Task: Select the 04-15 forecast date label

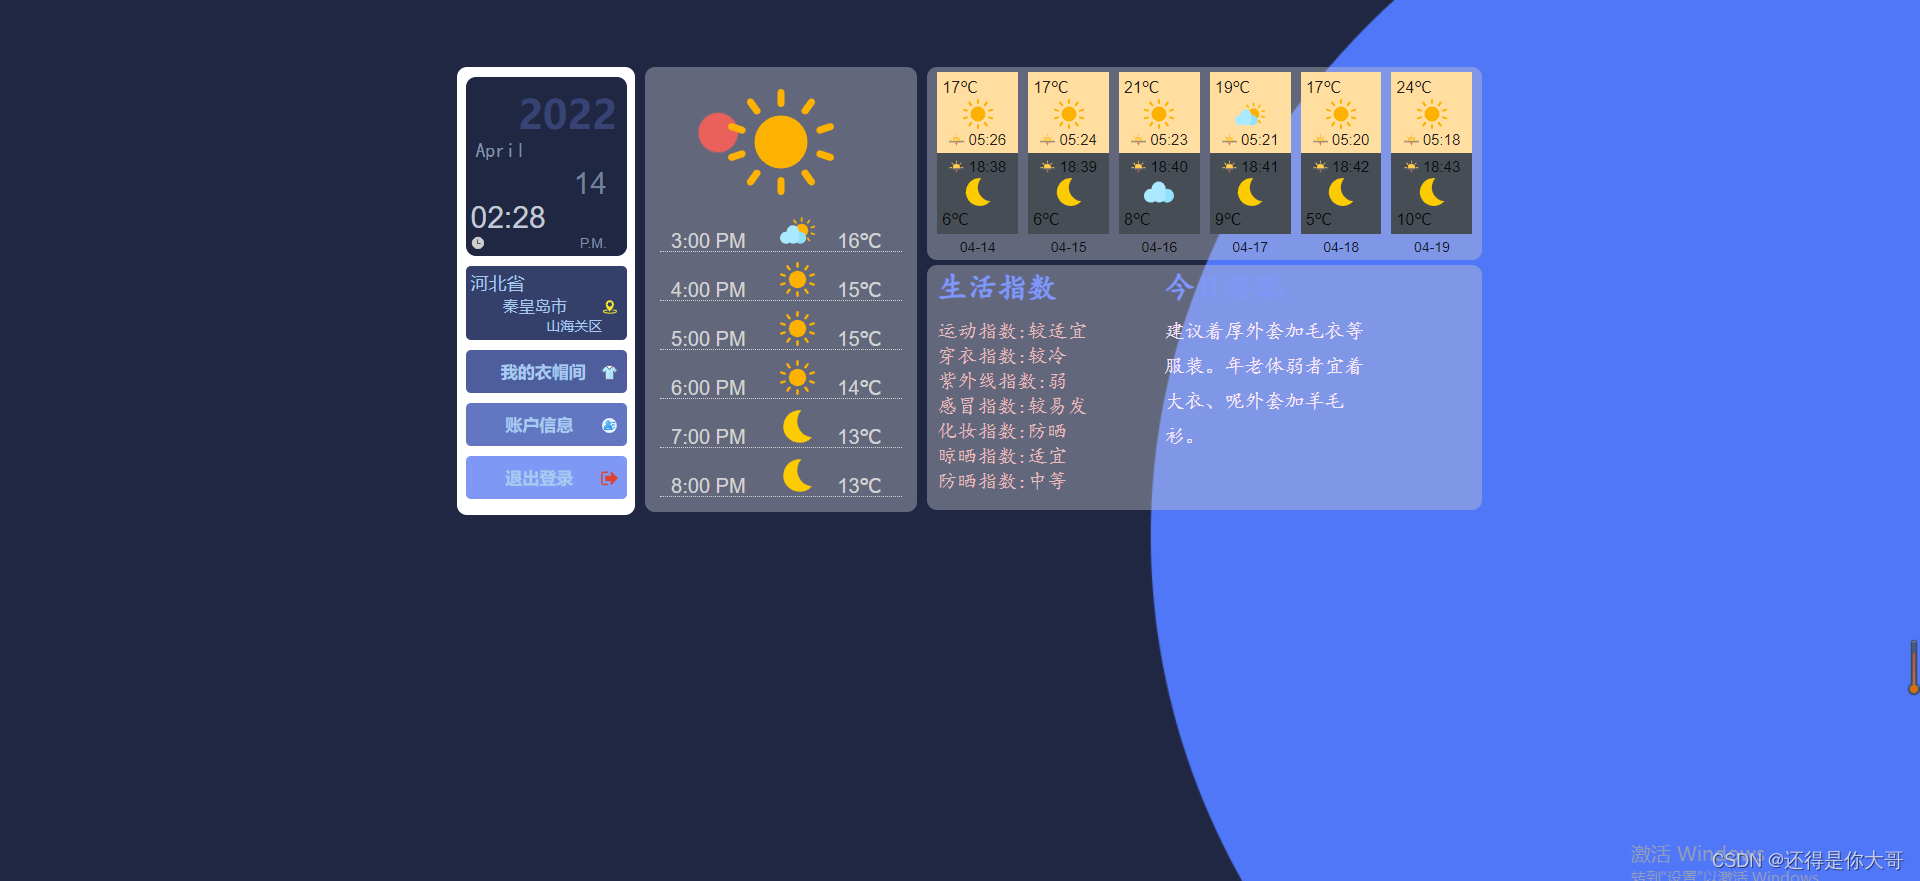Action: click(1069, 247)
